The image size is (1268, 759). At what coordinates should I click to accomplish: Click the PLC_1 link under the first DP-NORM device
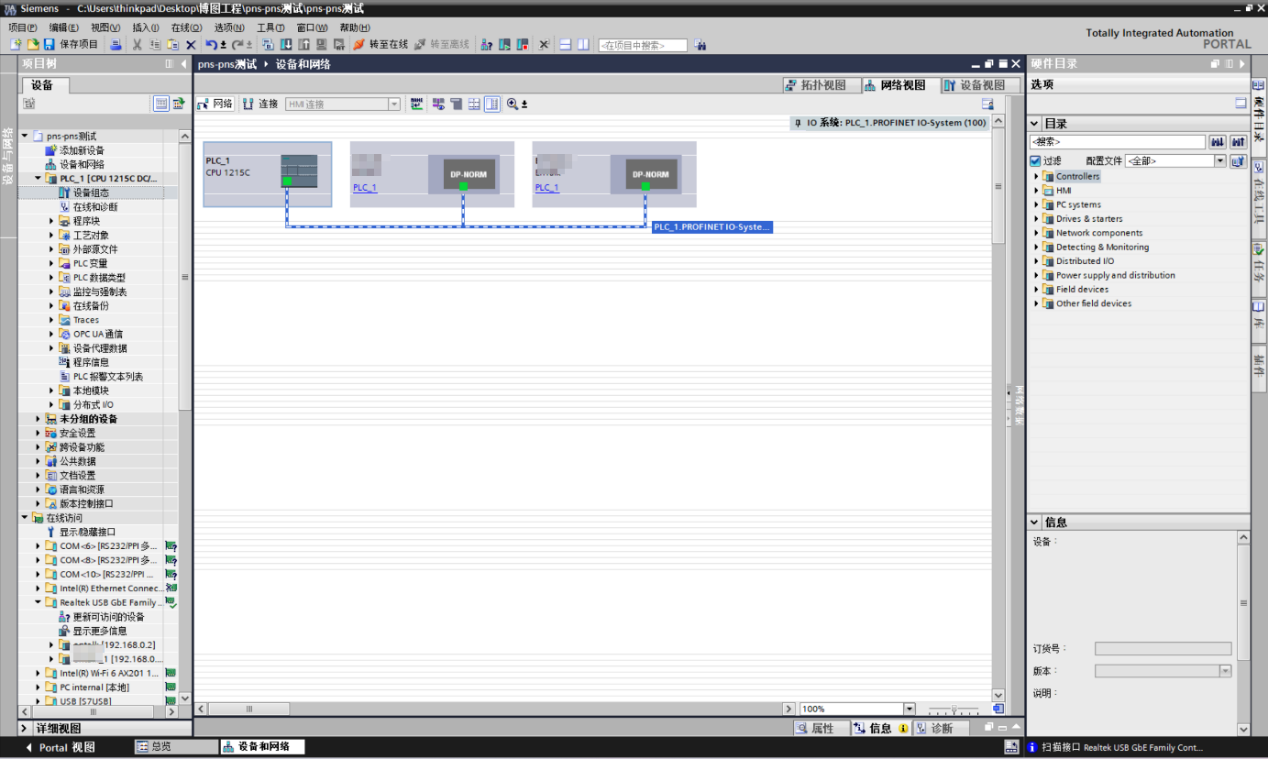pyautogui.click(x=365, y=188)
